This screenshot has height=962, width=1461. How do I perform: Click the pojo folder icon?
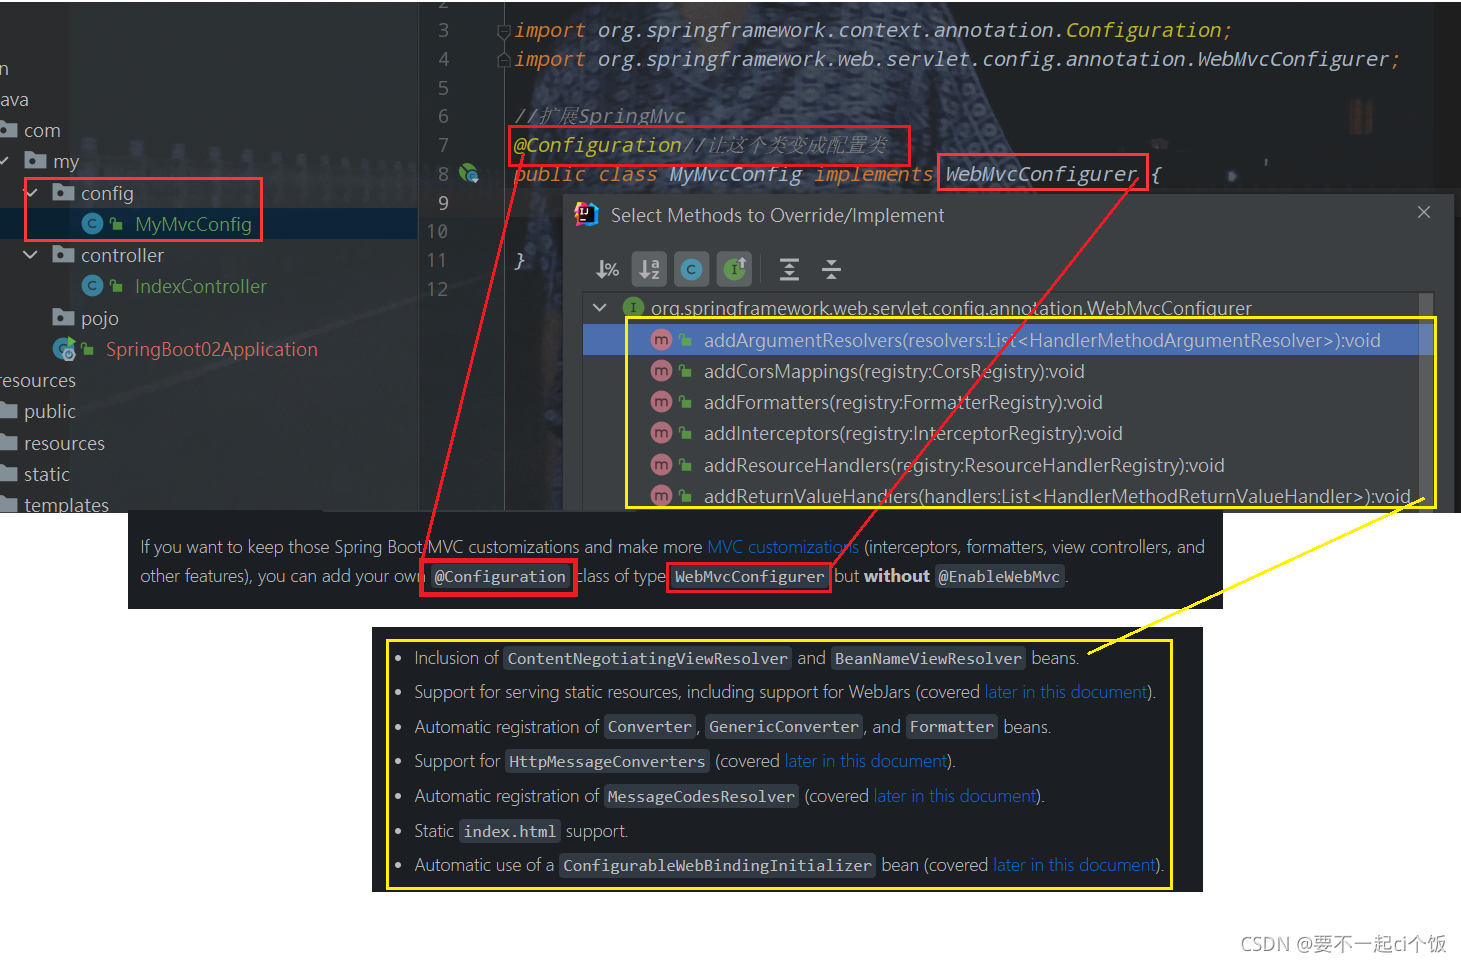pos(63,317)
